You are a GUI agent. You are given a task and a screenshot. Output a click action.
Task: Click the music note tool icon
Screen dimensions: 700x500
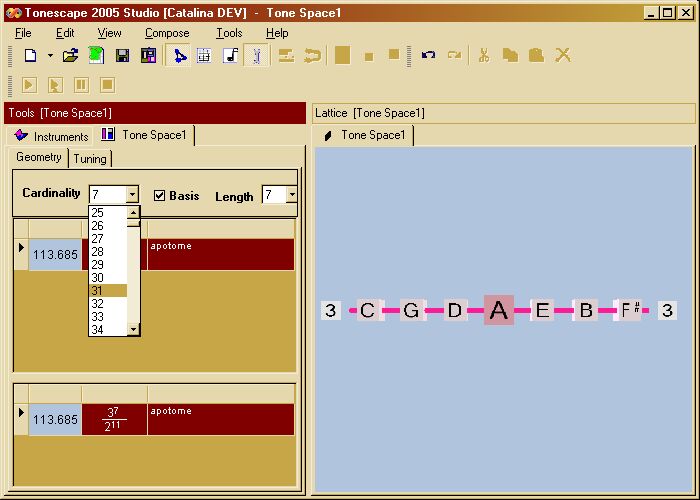tap(231, 55)
